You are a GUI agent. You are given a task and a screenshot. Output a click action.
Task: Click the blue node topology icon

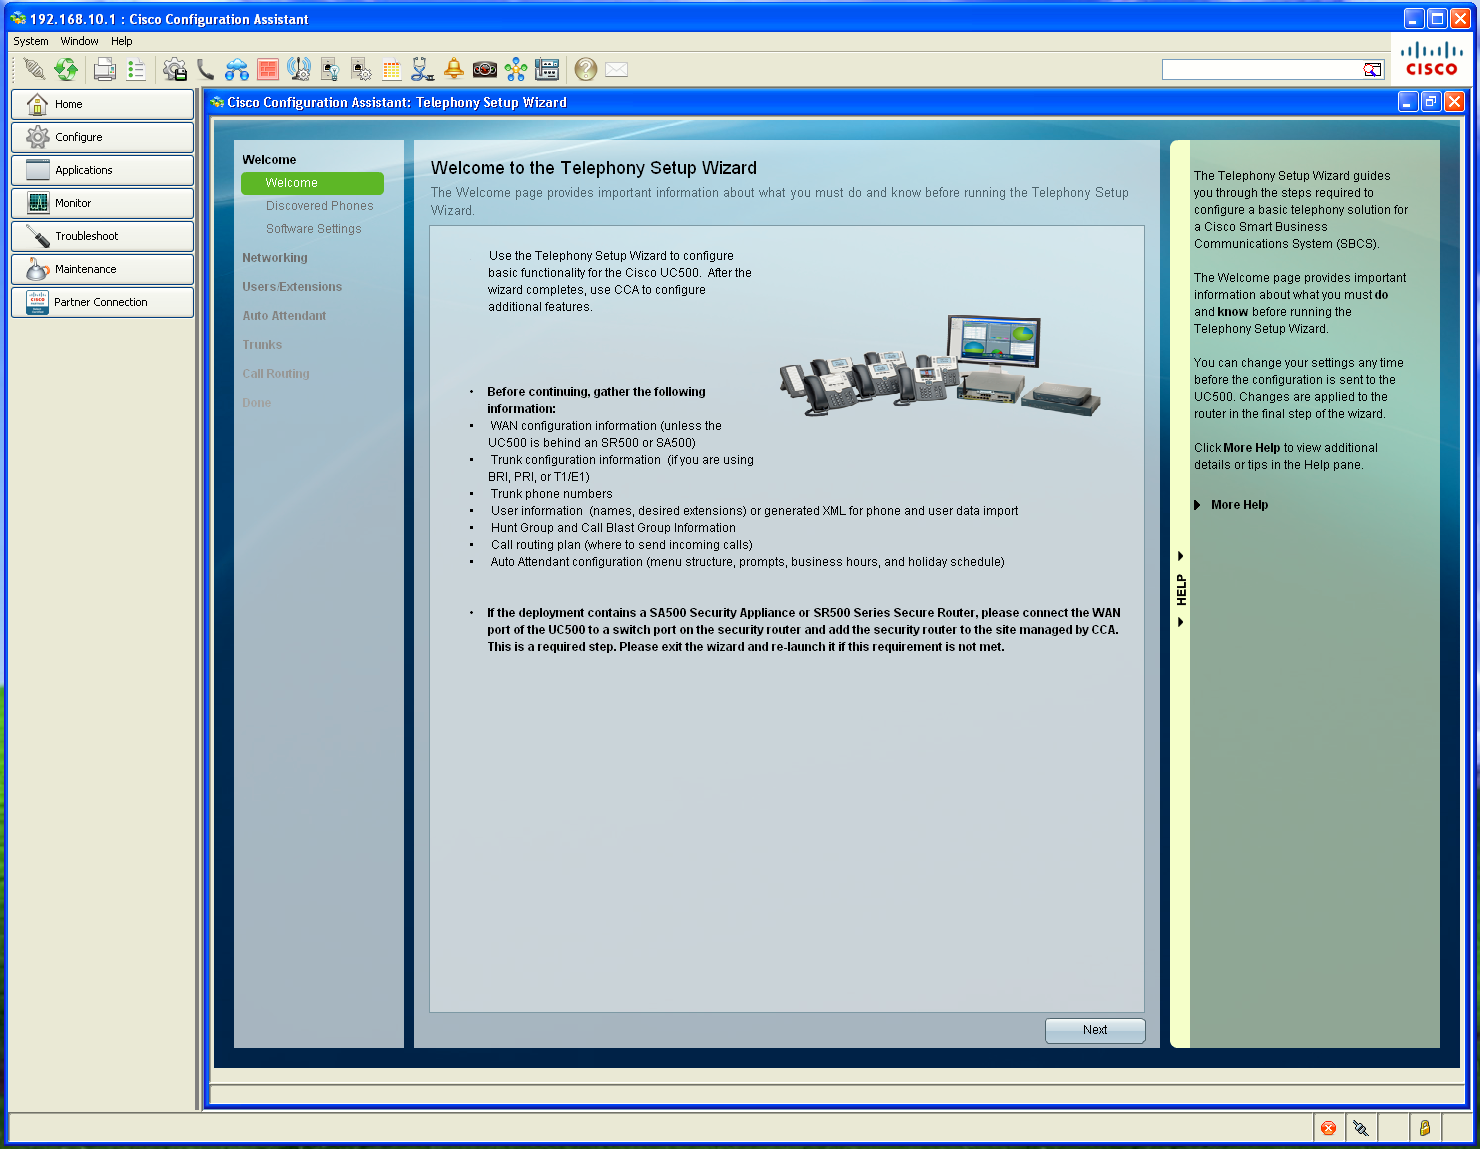click(x=516, y=69)
